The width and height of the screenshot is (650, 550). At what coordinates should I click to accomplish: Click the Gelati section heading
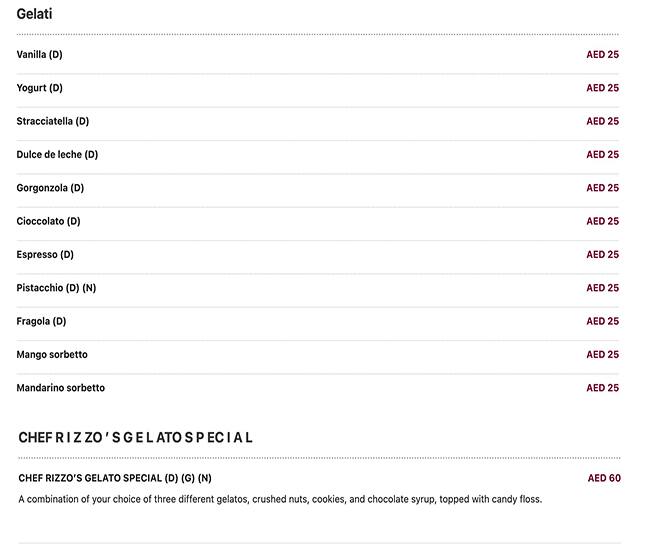[x=35, y=14]
